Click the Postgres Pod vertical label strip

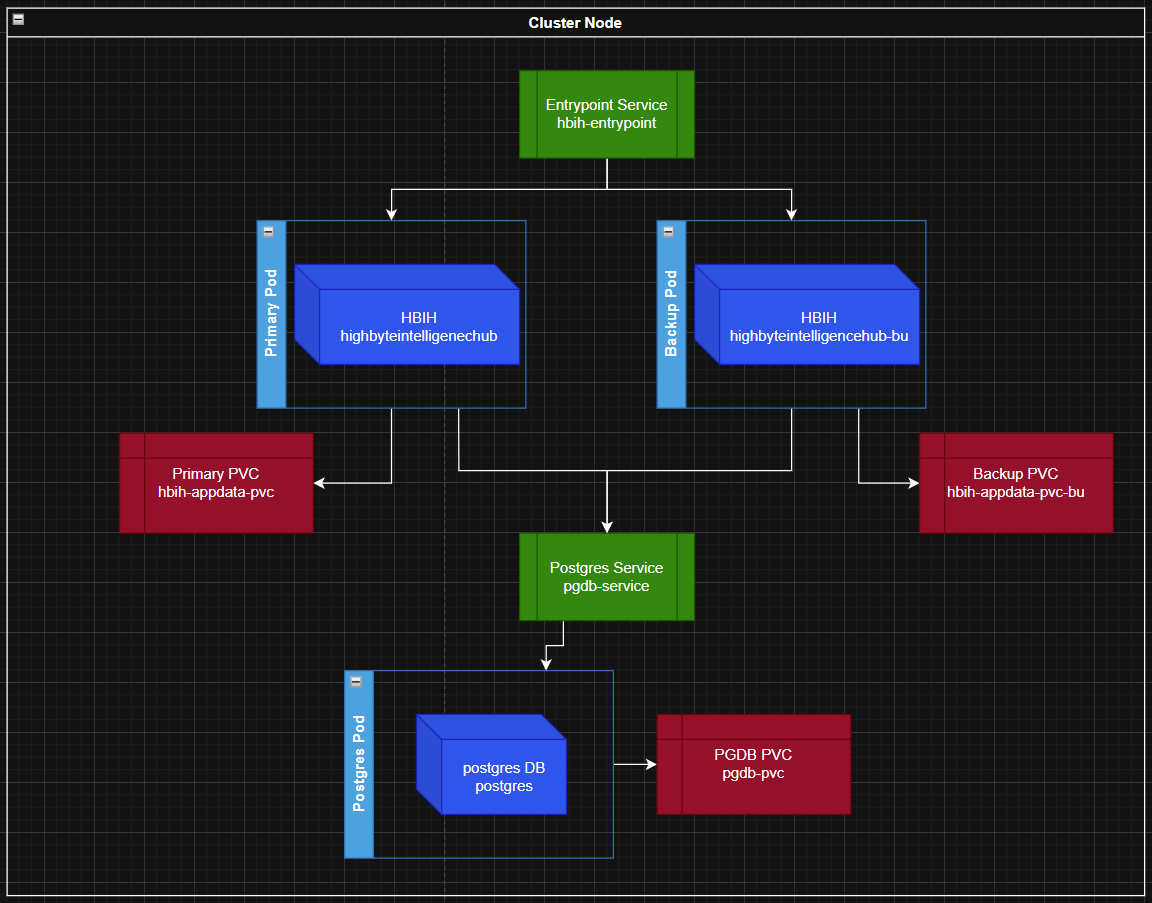[359, 770]
